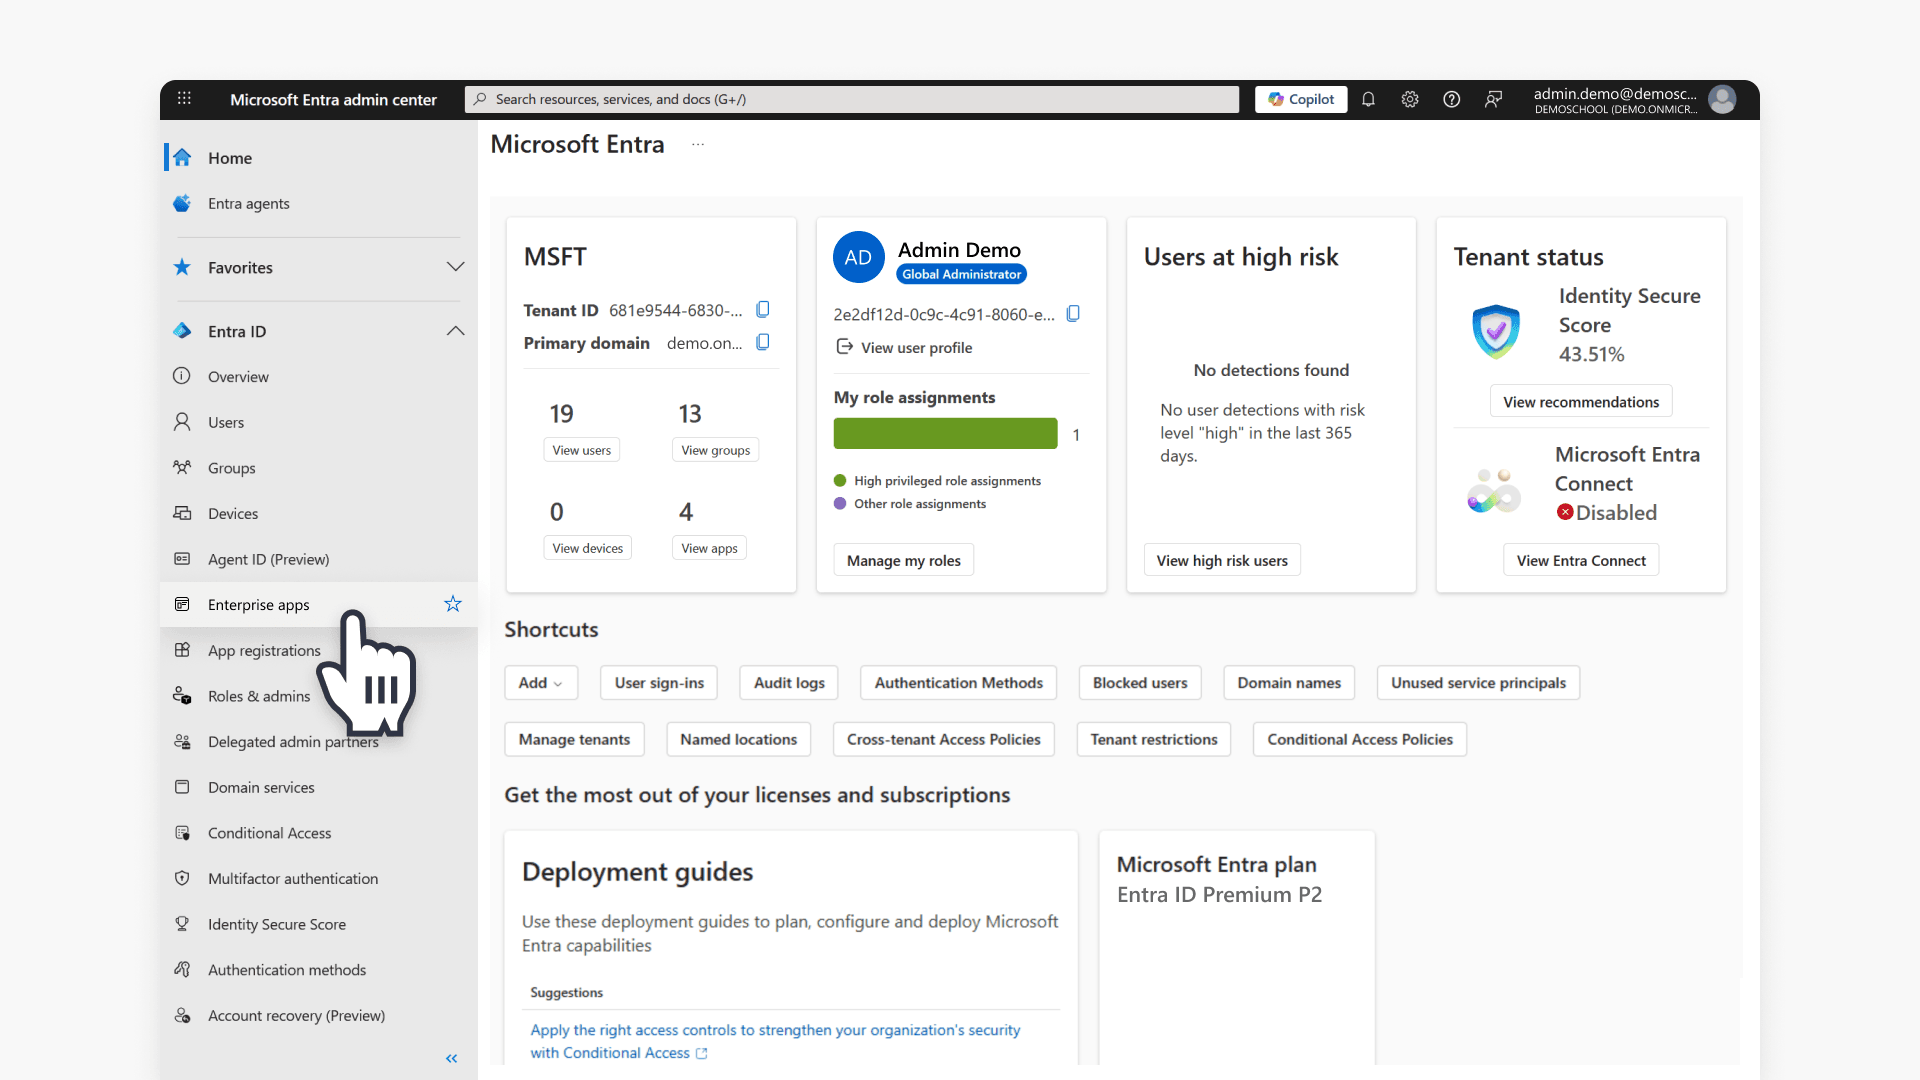This screenshot has height=1080, width=1920.
Task: Unfavorite Enterprise apps via the star toggle
Action: point(452,604)
